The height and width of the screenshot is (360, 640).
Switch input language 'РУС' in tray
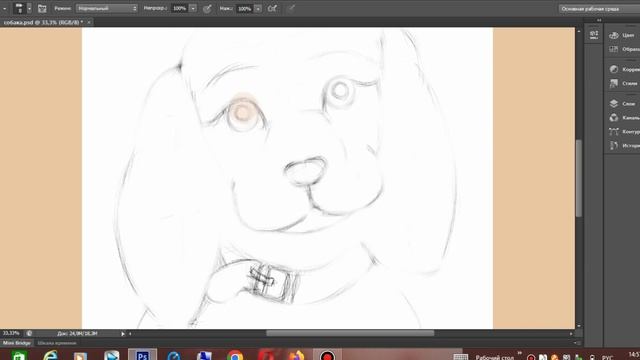pyautogui.click(x=607, y=358)
